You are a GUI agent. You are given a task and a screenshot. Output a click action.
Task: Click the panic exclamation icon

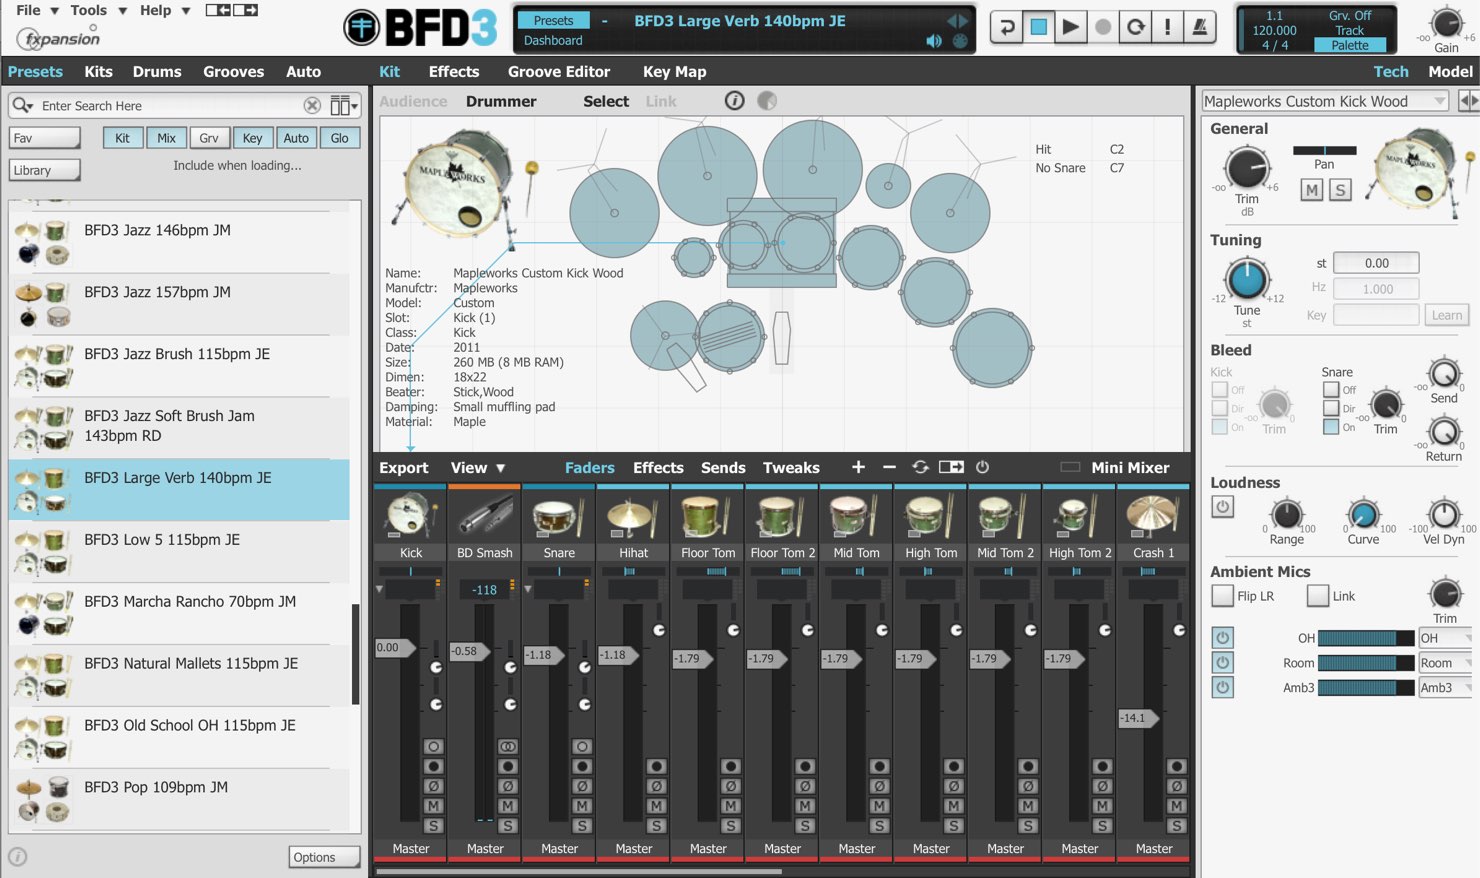(1166, 27)
